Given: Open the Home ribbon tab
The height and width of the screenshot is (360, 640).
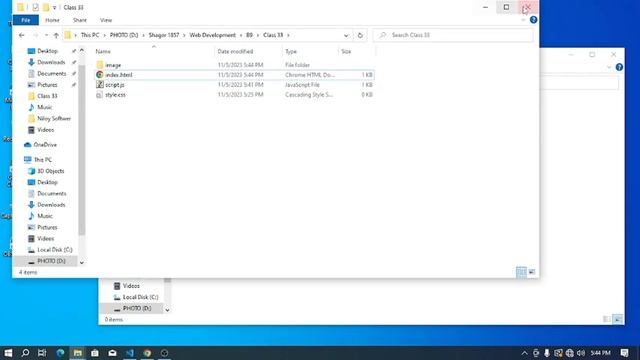Looking at the screenshot, I should tap(52, 20).
